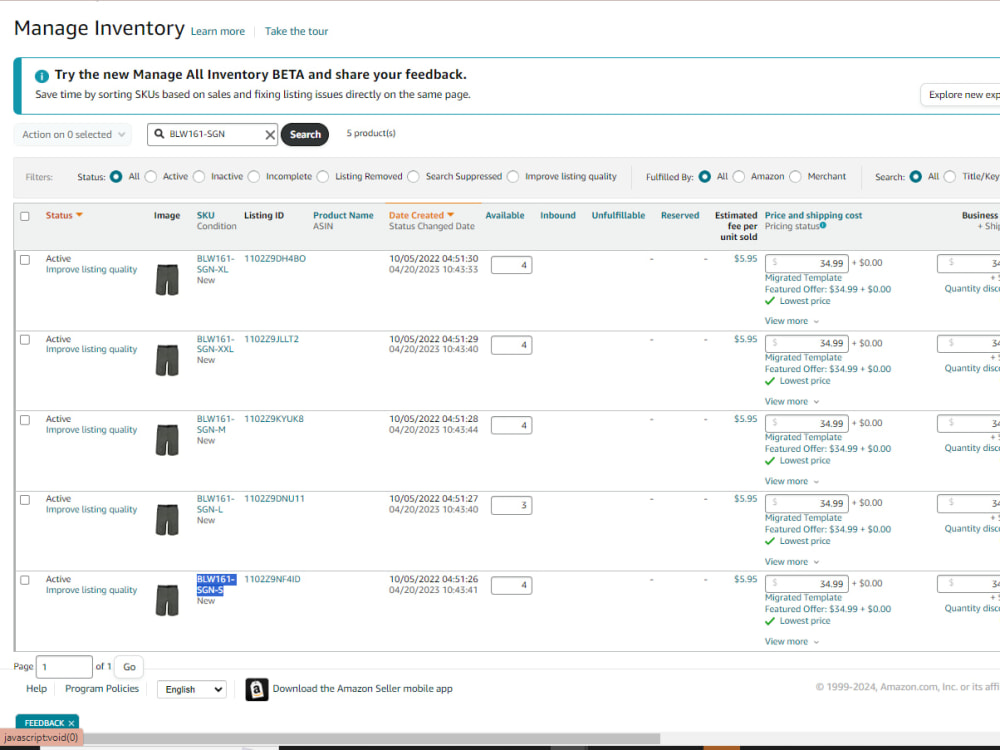Expand View more for BLW161-SGN-S
Viewport: 1000px width, 750px height.
point(791,641)
